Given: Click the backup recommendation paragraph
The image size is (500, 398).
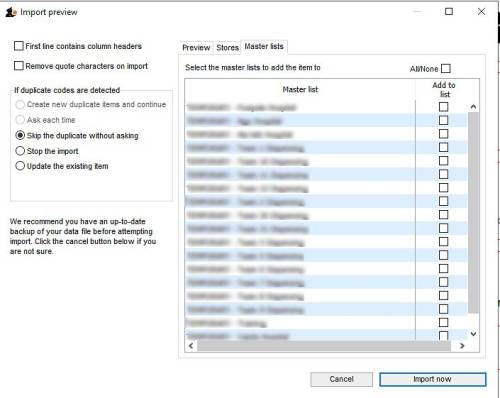Looking at the screenshot, I should click(83, 236).
